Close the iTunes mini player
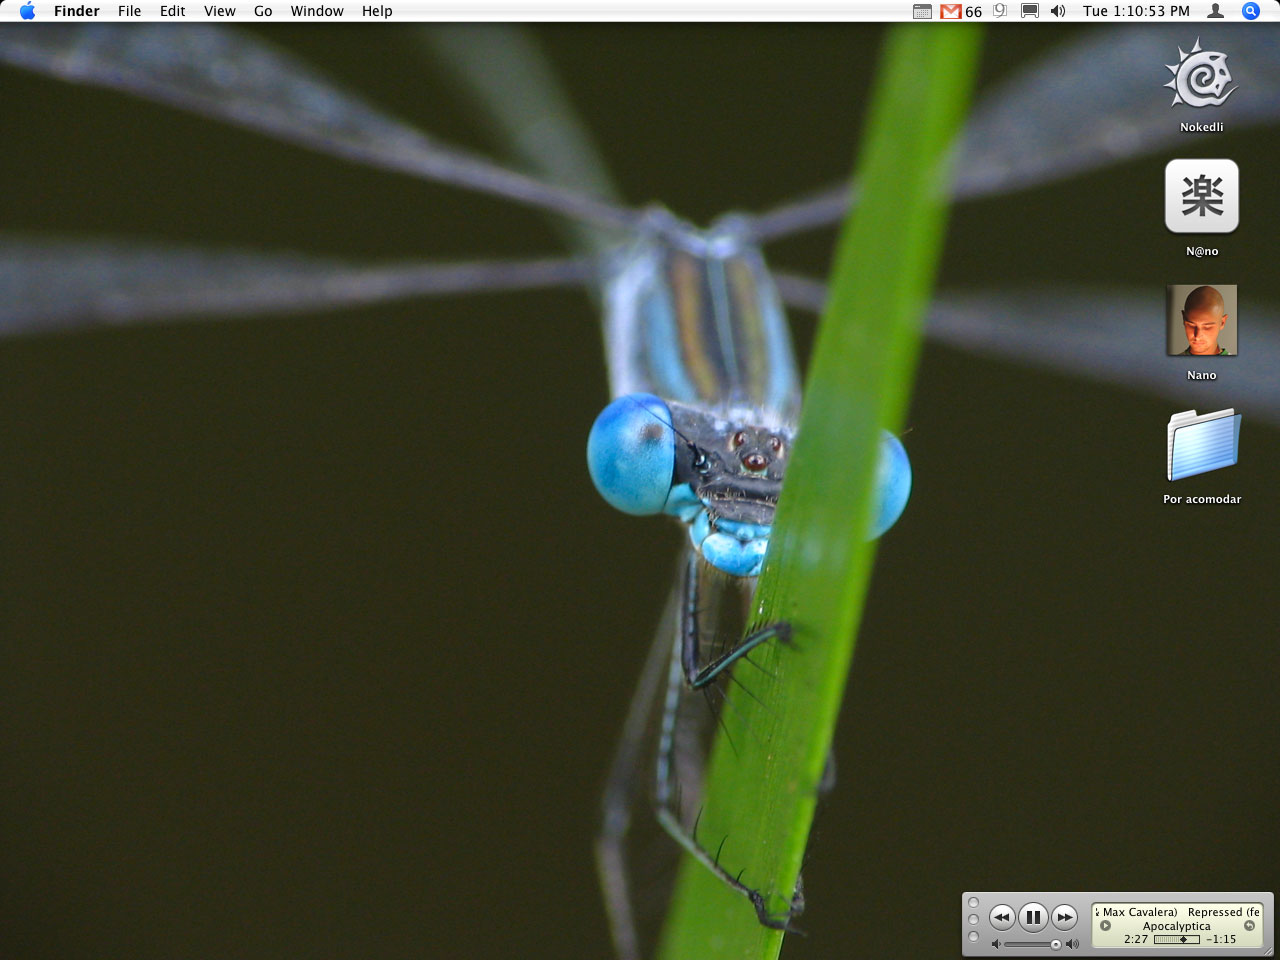The image size is (1280, 960). (973, 902)
